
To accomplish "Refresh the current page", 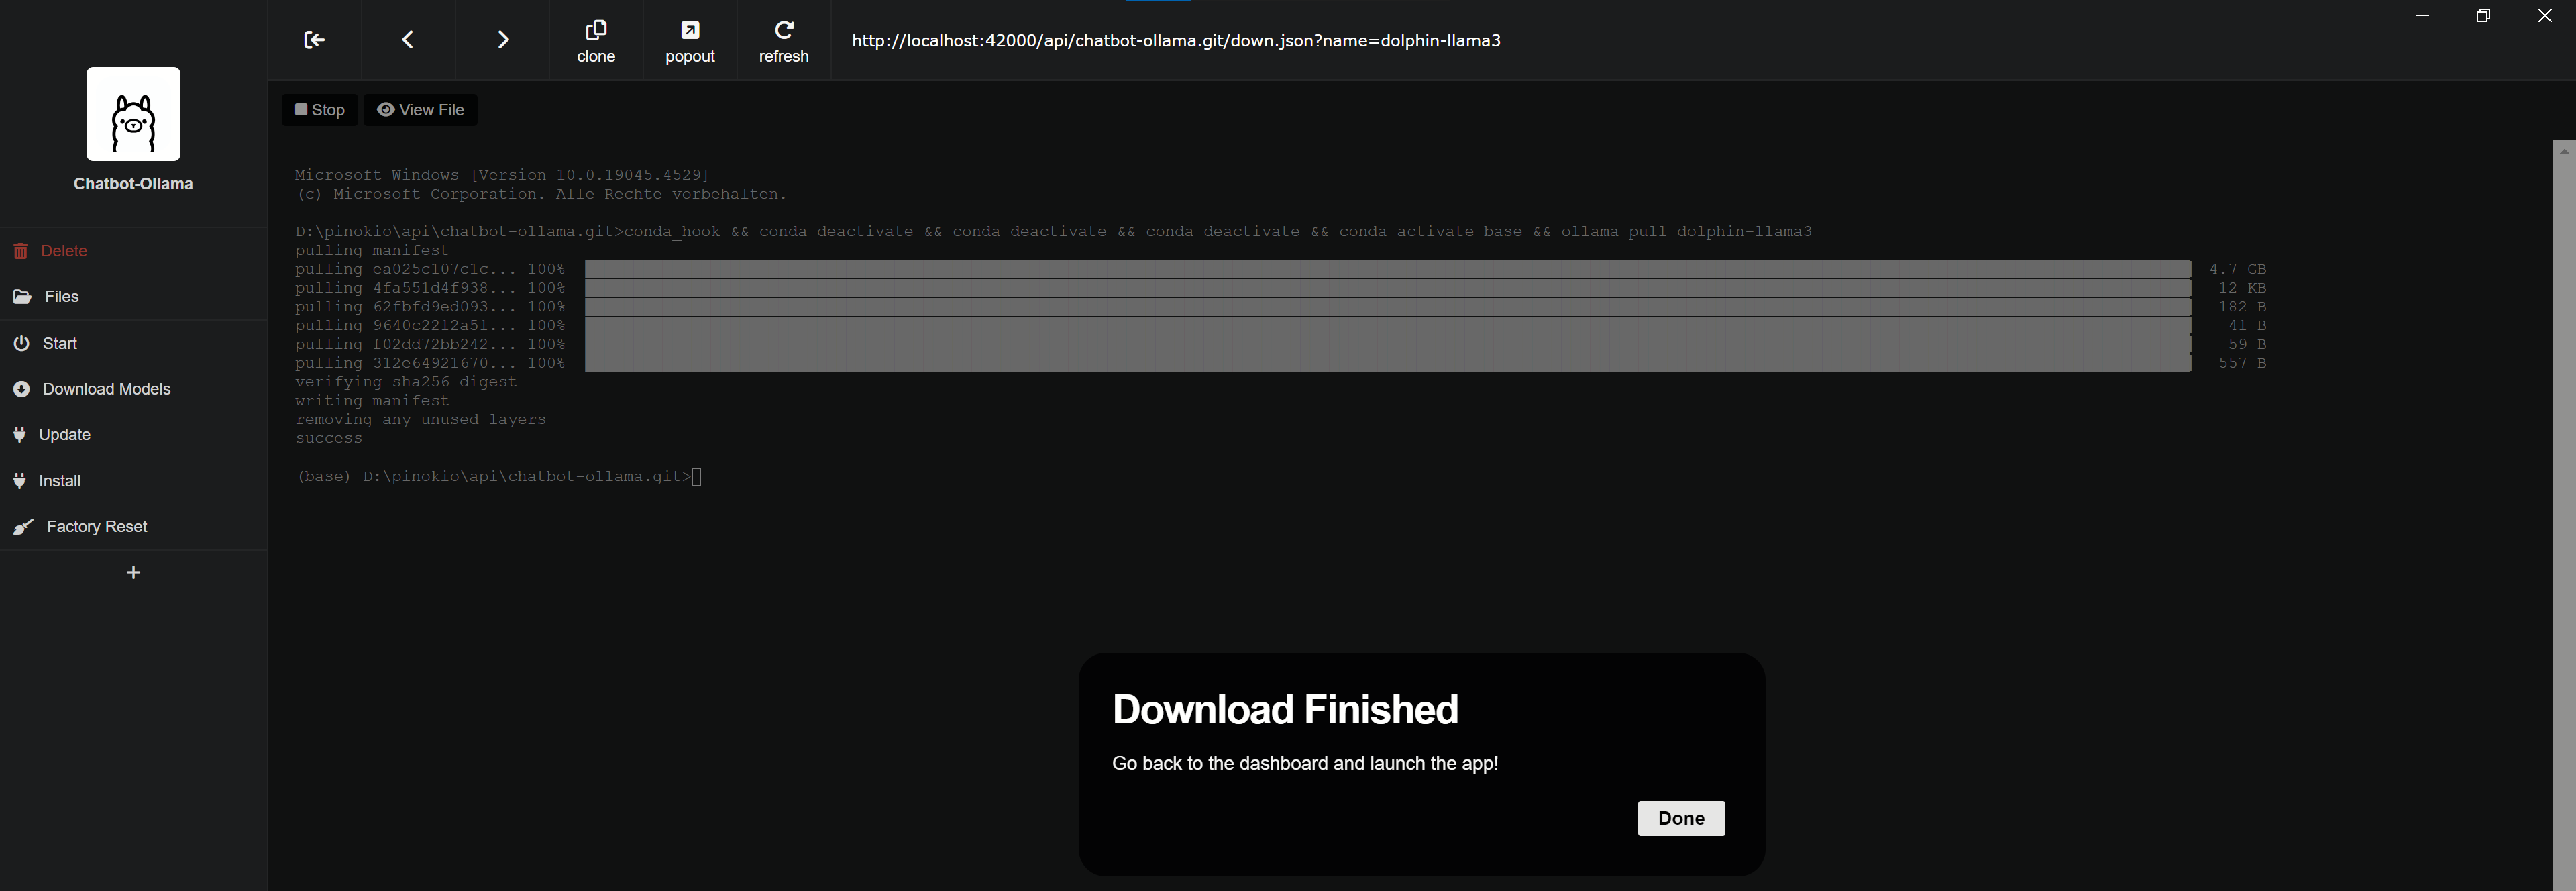I will point(784,41).
